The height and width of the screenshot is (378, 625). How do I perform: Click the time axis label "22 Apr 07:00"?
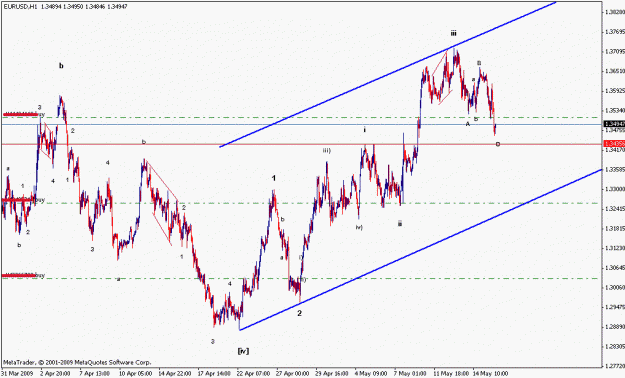pos(253,374)
